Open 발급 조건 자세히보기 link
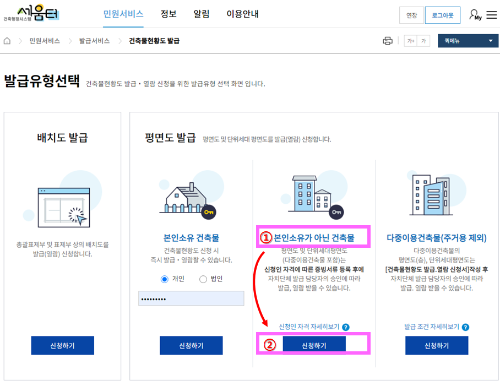This screenshot has width=500, height=381. [x=432, y=327]
